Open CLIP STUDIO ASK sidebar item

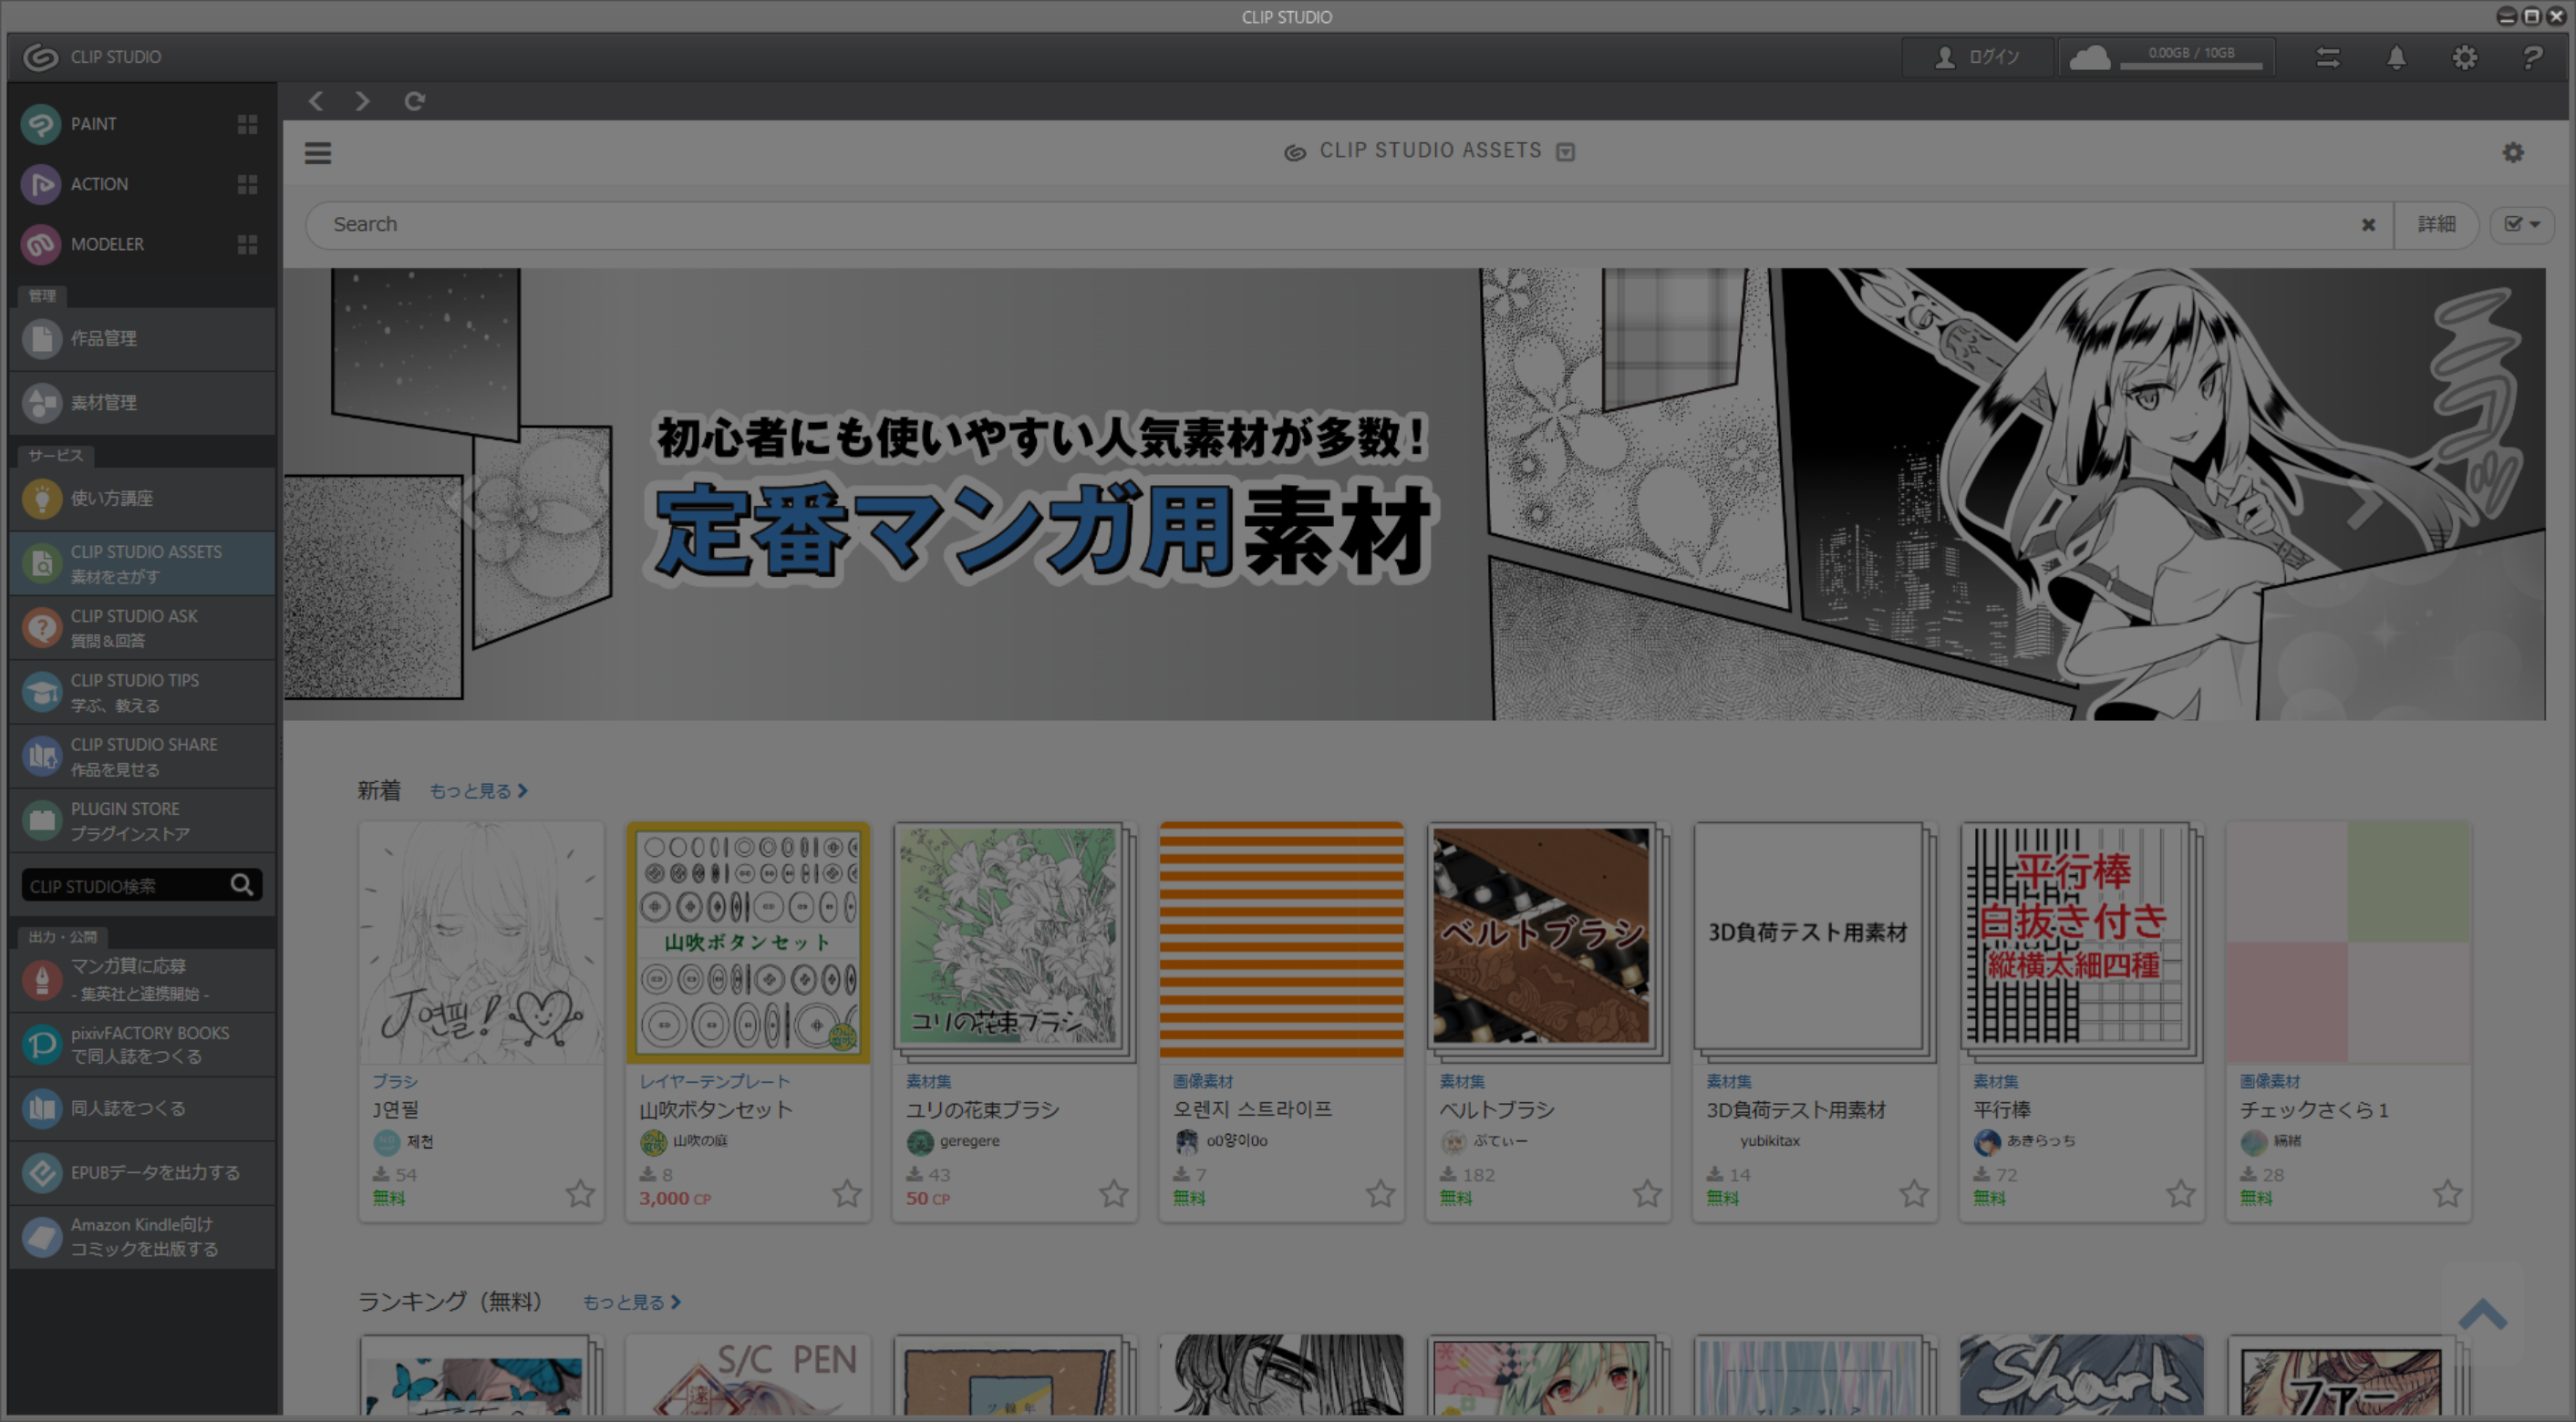click(x=142, y=628)
